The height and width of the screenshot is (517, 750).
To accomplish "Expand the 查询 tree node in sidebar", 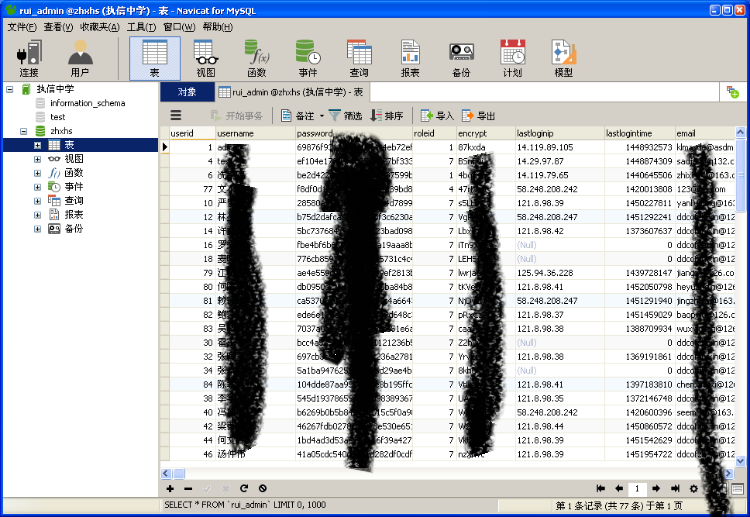I will [x=38, y=201].
